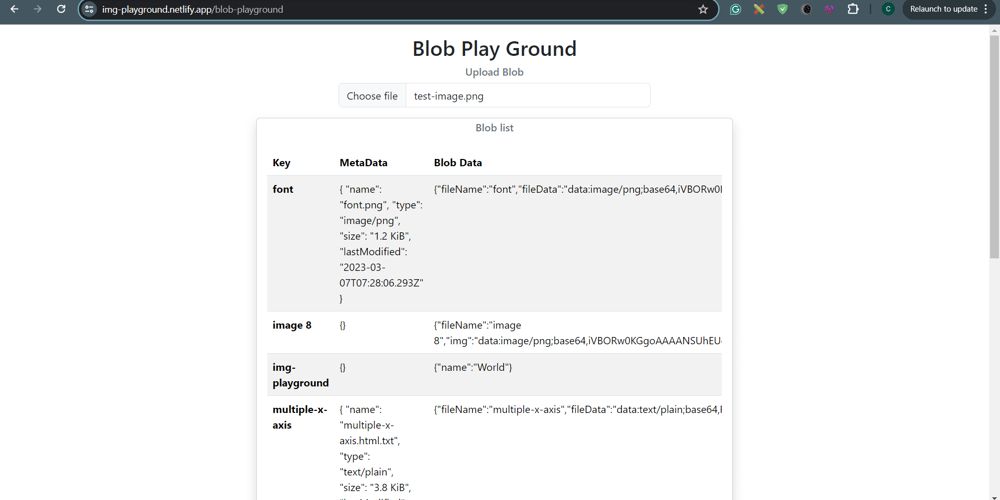
Task: Click the Relaunch to update button
Action: click(x=943, y=9)
